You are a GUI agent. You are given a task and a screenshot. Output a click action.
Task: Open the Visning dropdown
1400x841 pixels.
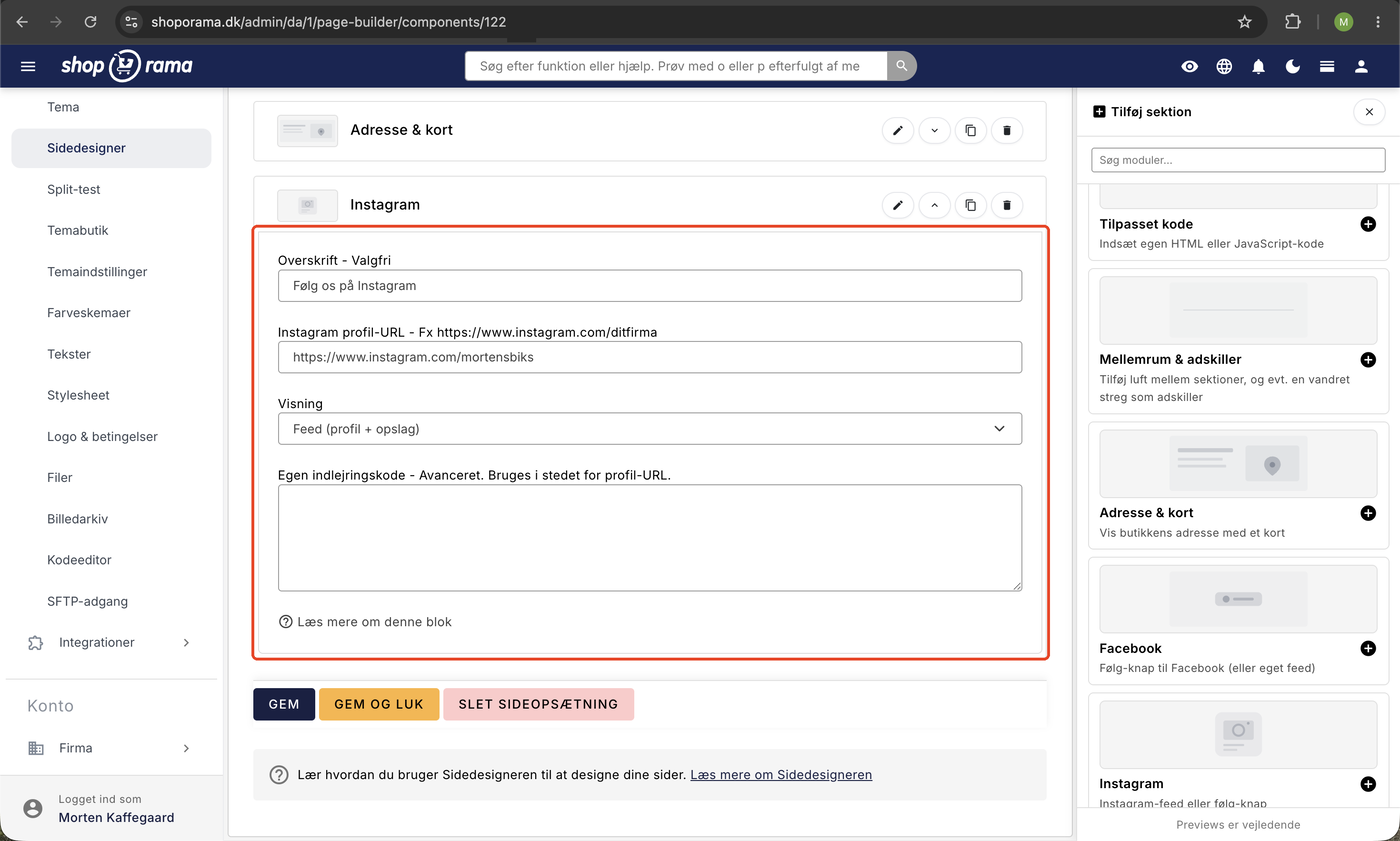650,428
